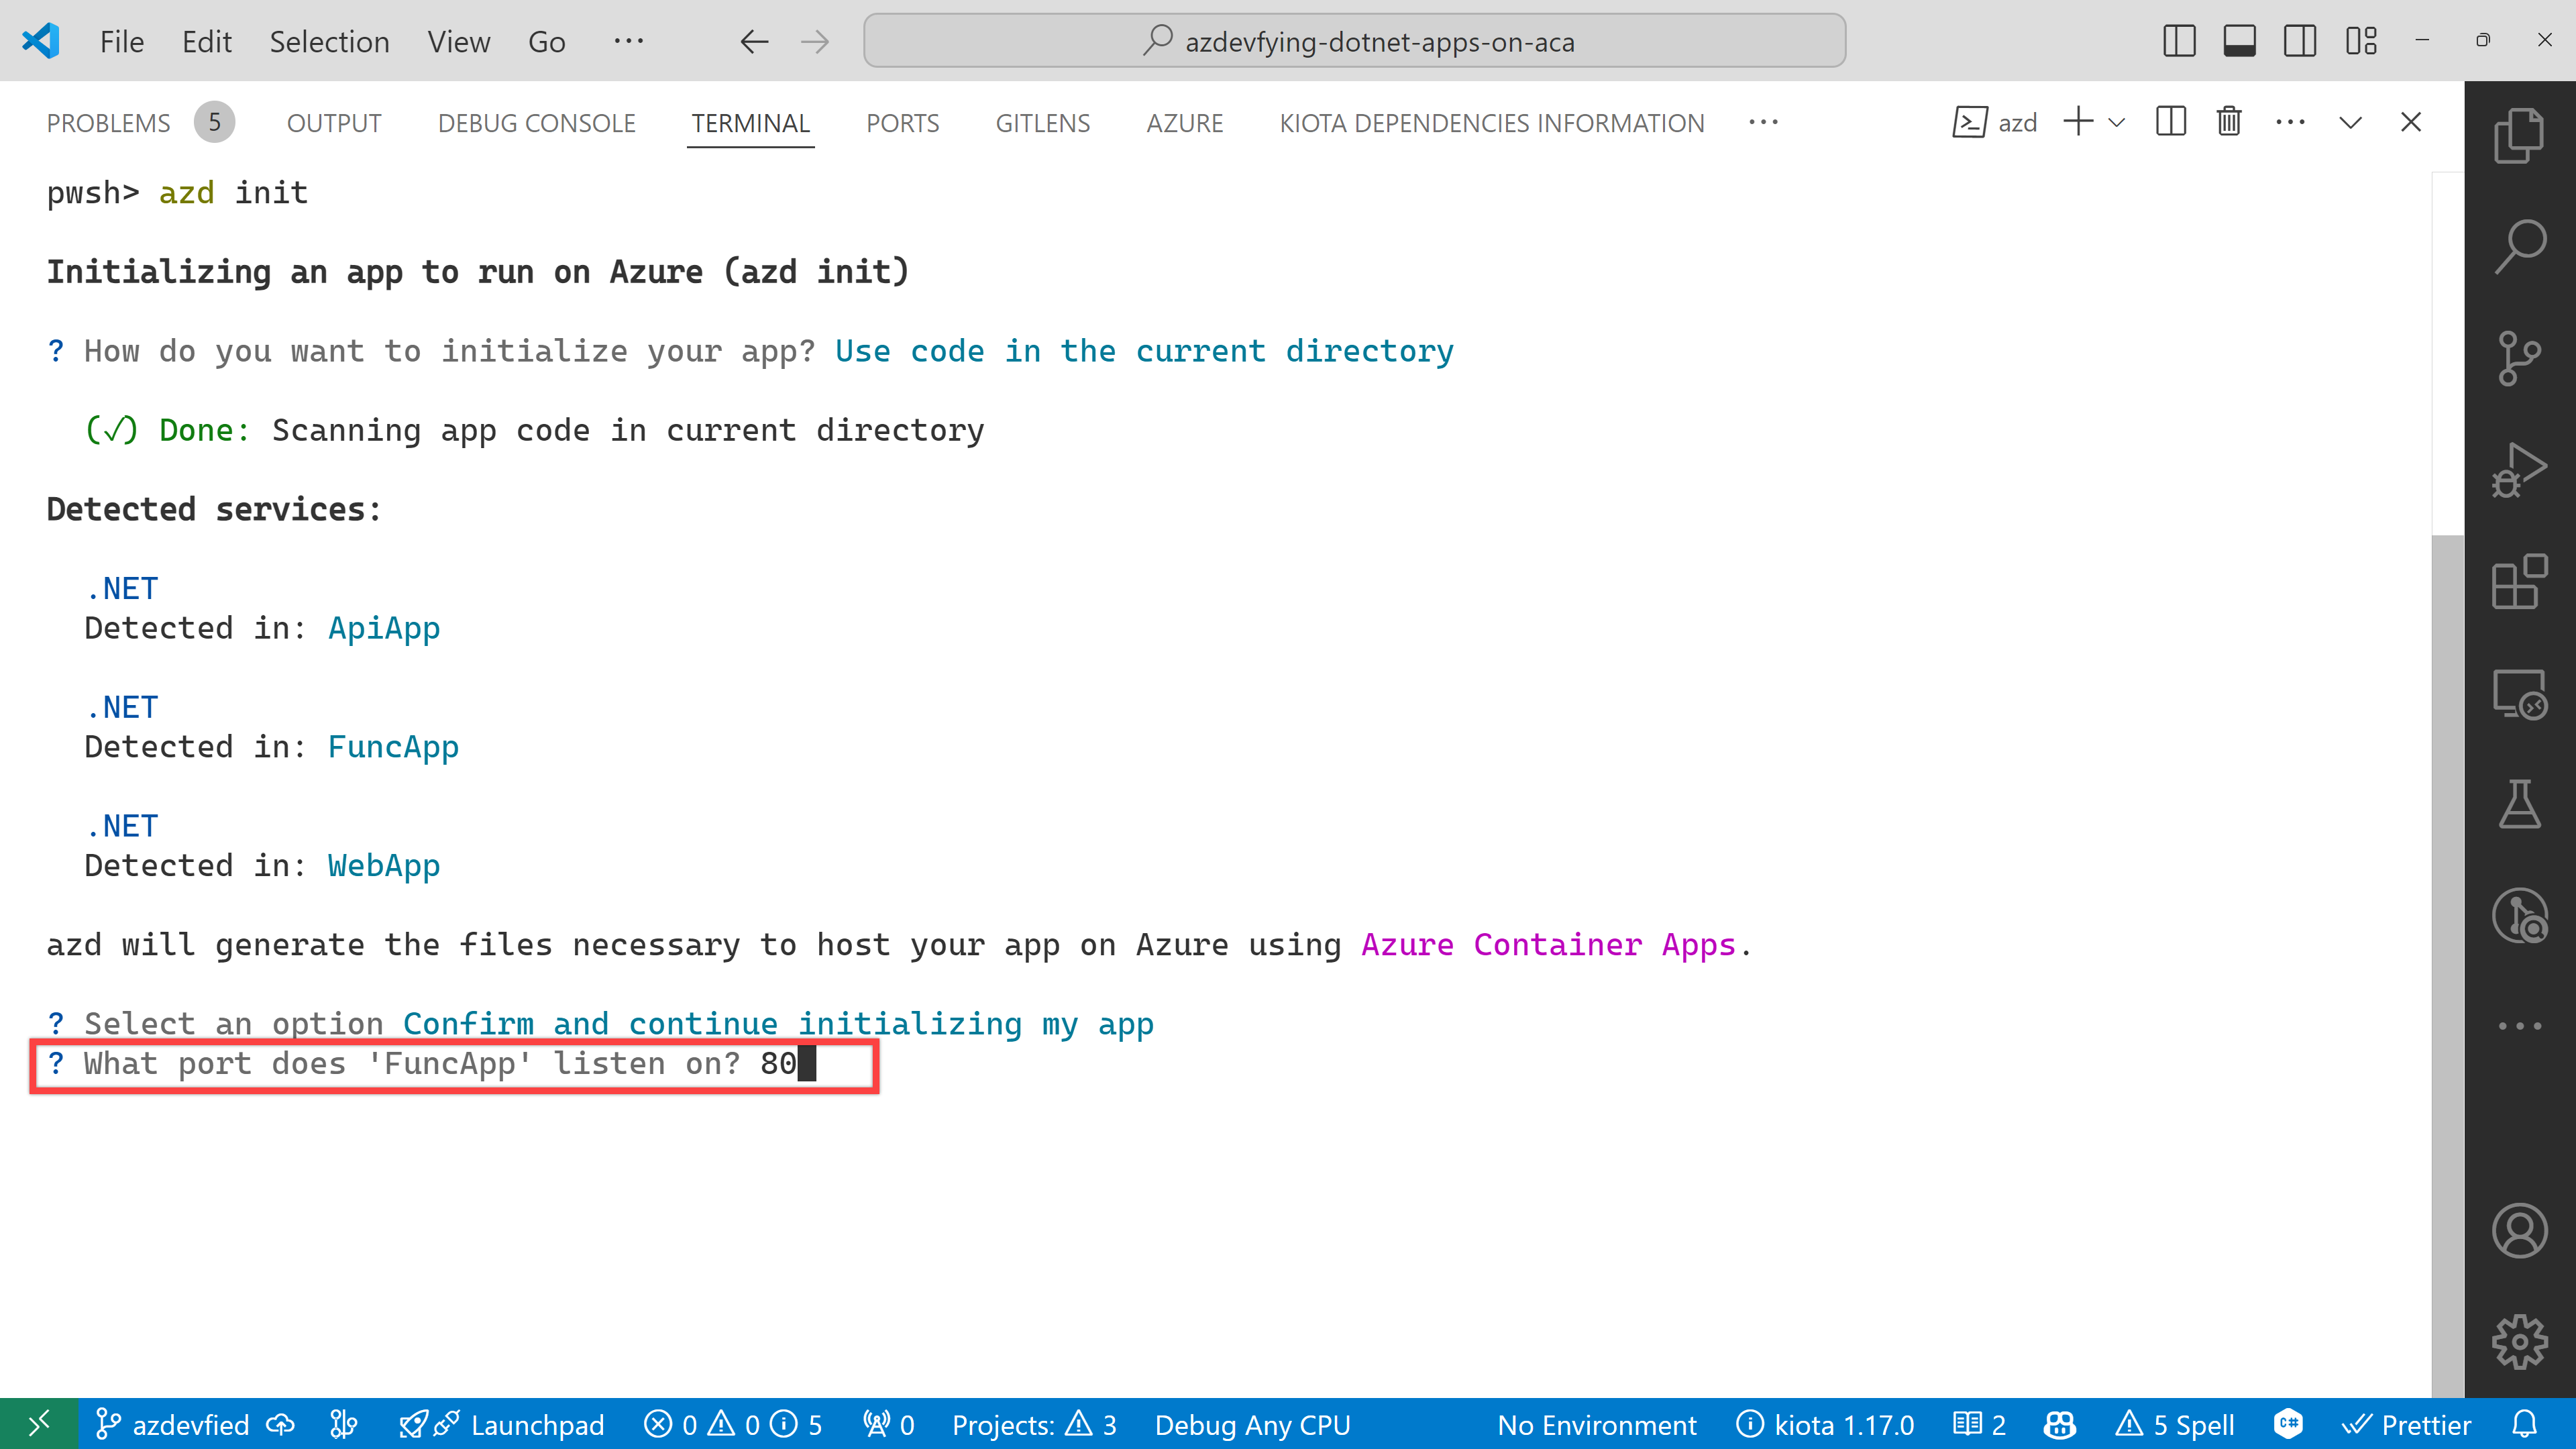Image resolution: width=2576 pixels, height=1449 pixels.
Task: Open the Go menu
Action: [x=547, y=42]
